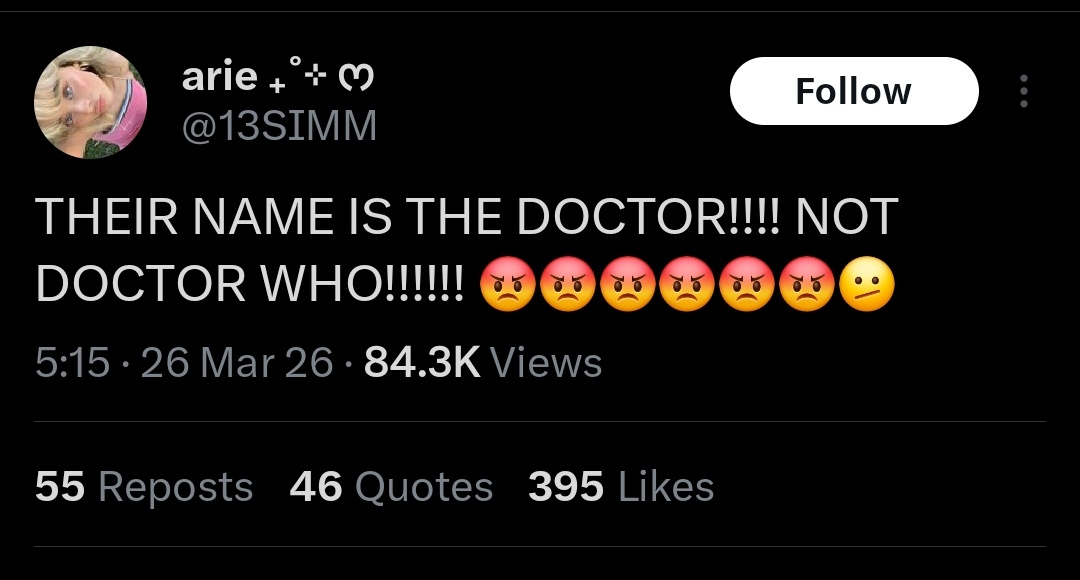Open the three-dot more options menu

pos(1022,91)
